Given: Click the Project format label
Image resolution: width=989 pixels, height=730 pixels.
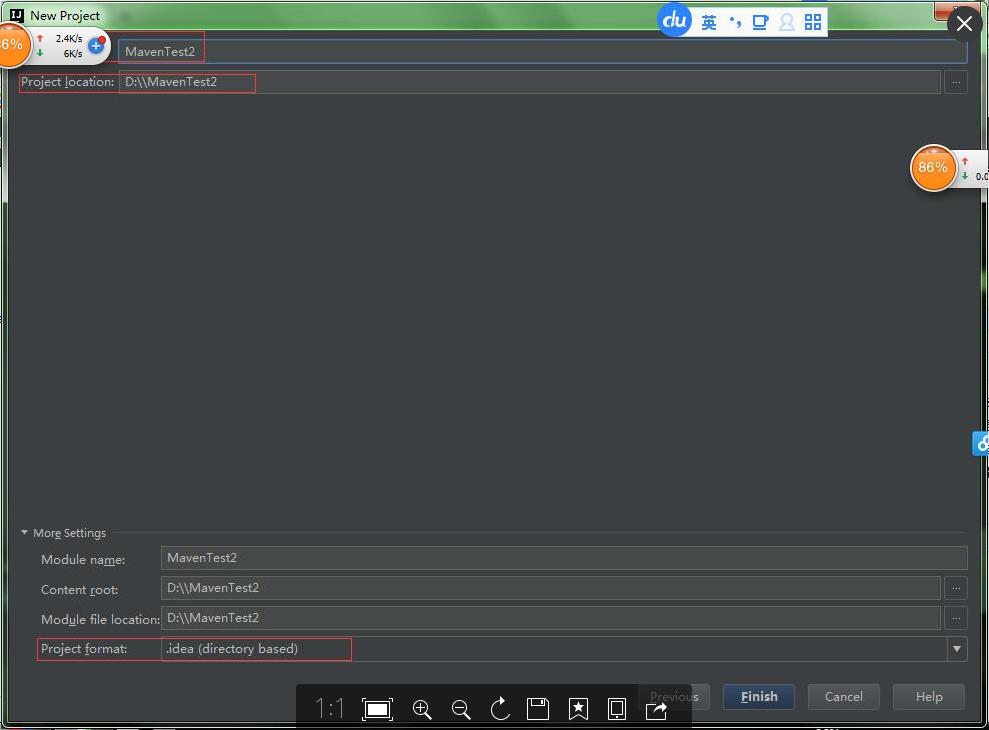Looking at the screenshot, I should coord(84,649).
